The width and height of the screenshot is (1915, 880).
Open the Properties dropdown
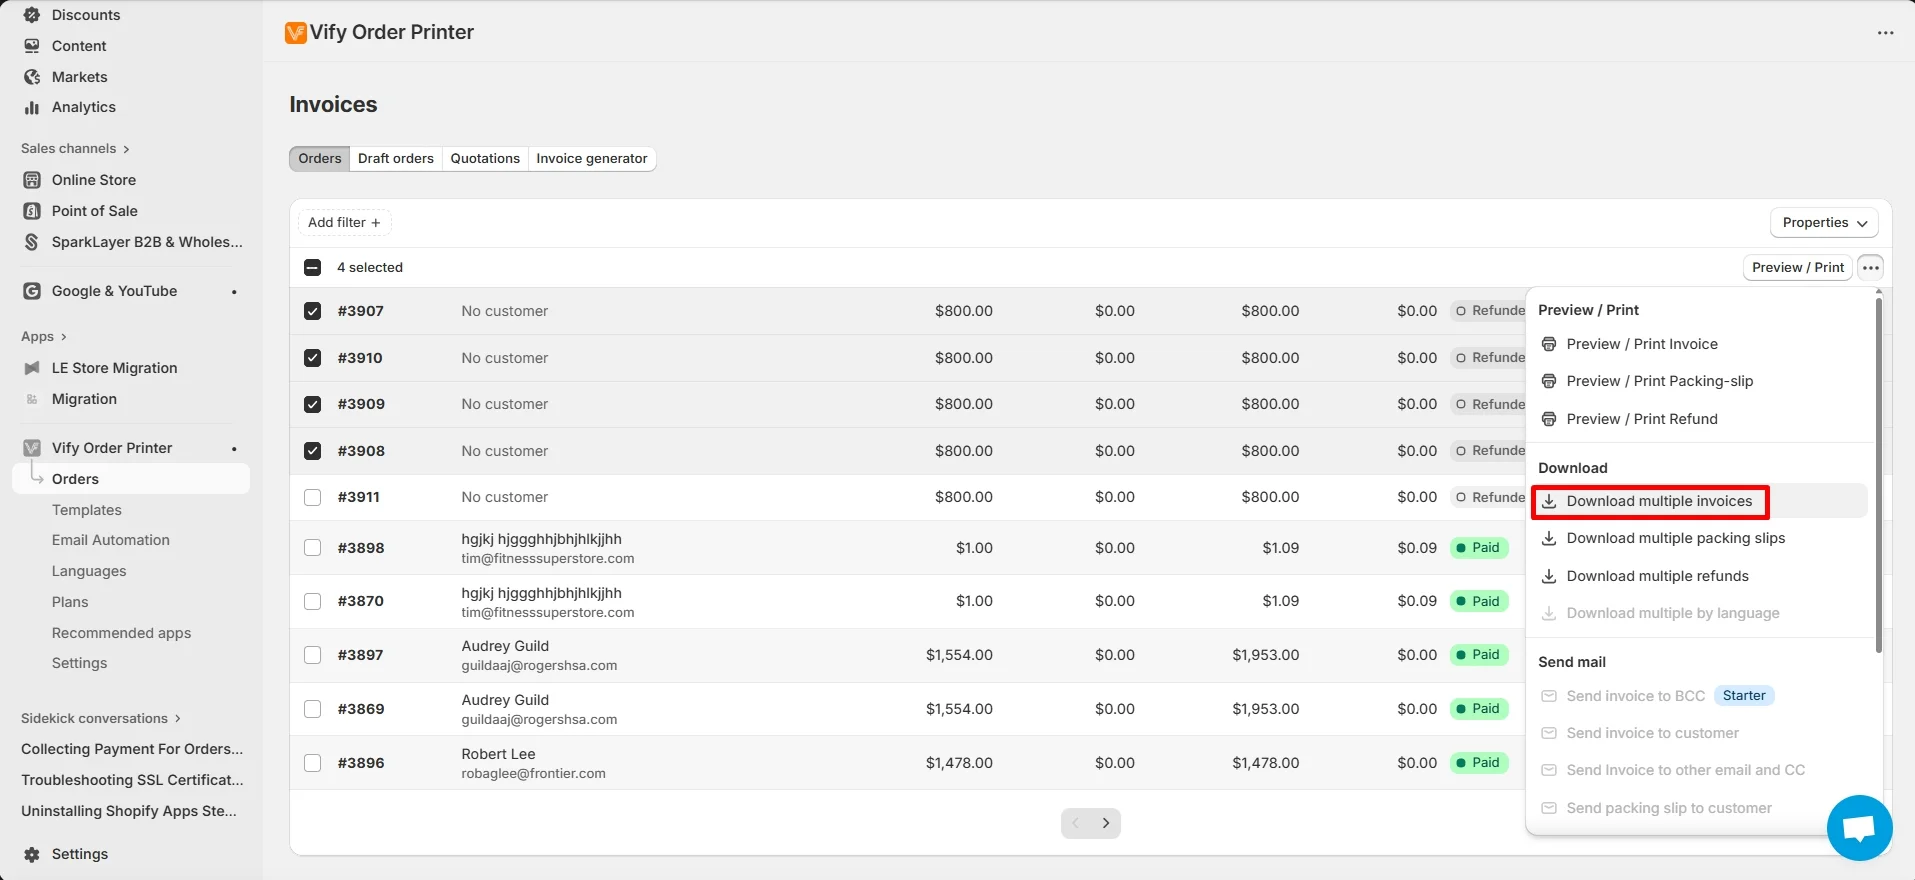1824,223
